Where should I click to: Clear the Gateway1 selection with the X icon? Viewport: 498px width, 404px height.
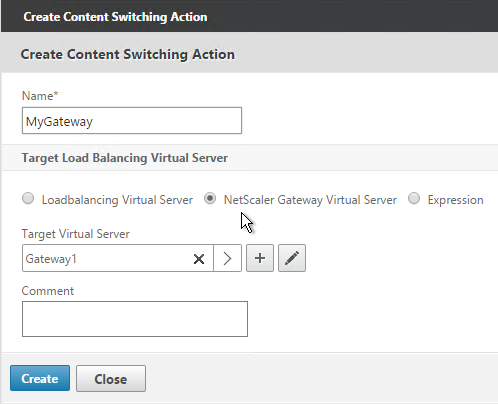pyautogui.click(x=199, y=259)
